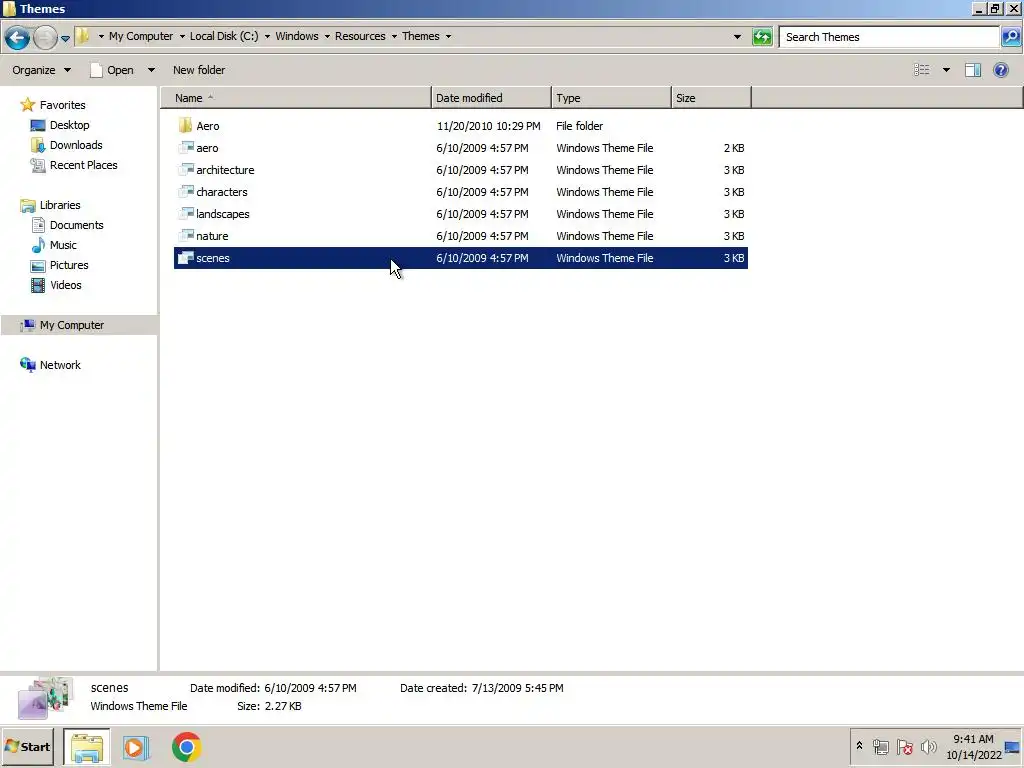Open the view options dropdown arrow
Viewport: 1024px width, 768px height.
tap(946, 70)
